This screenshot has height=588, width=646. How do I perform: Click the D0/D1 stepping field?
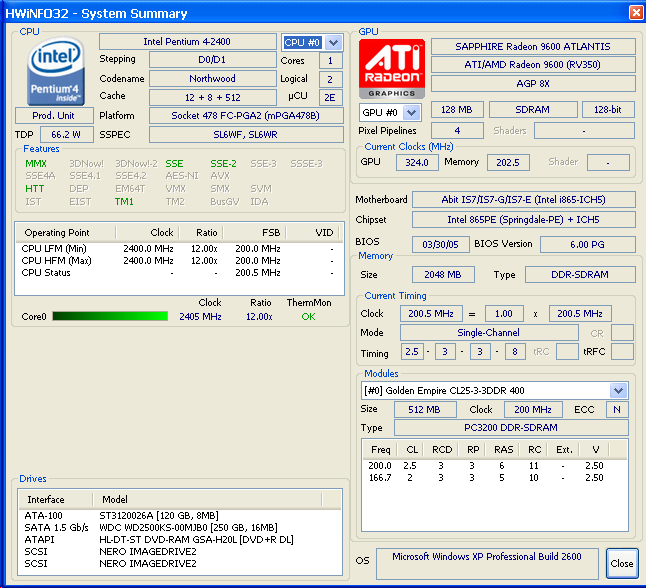213,60
